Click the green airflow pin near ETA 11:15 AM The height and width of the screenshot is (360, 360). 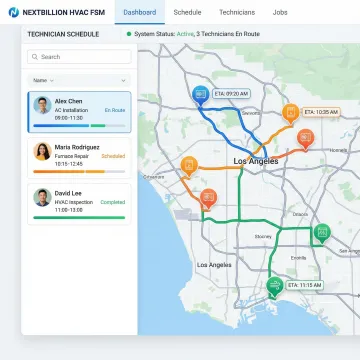coord(275,287)
